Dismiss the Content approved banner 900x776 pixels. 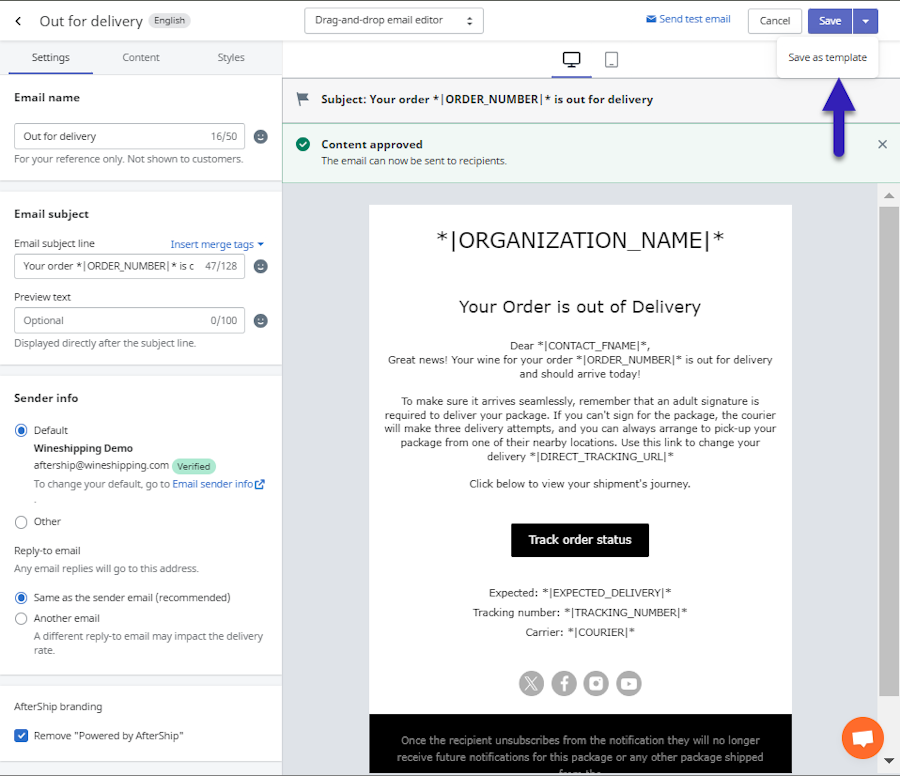(x=882, y=145)
